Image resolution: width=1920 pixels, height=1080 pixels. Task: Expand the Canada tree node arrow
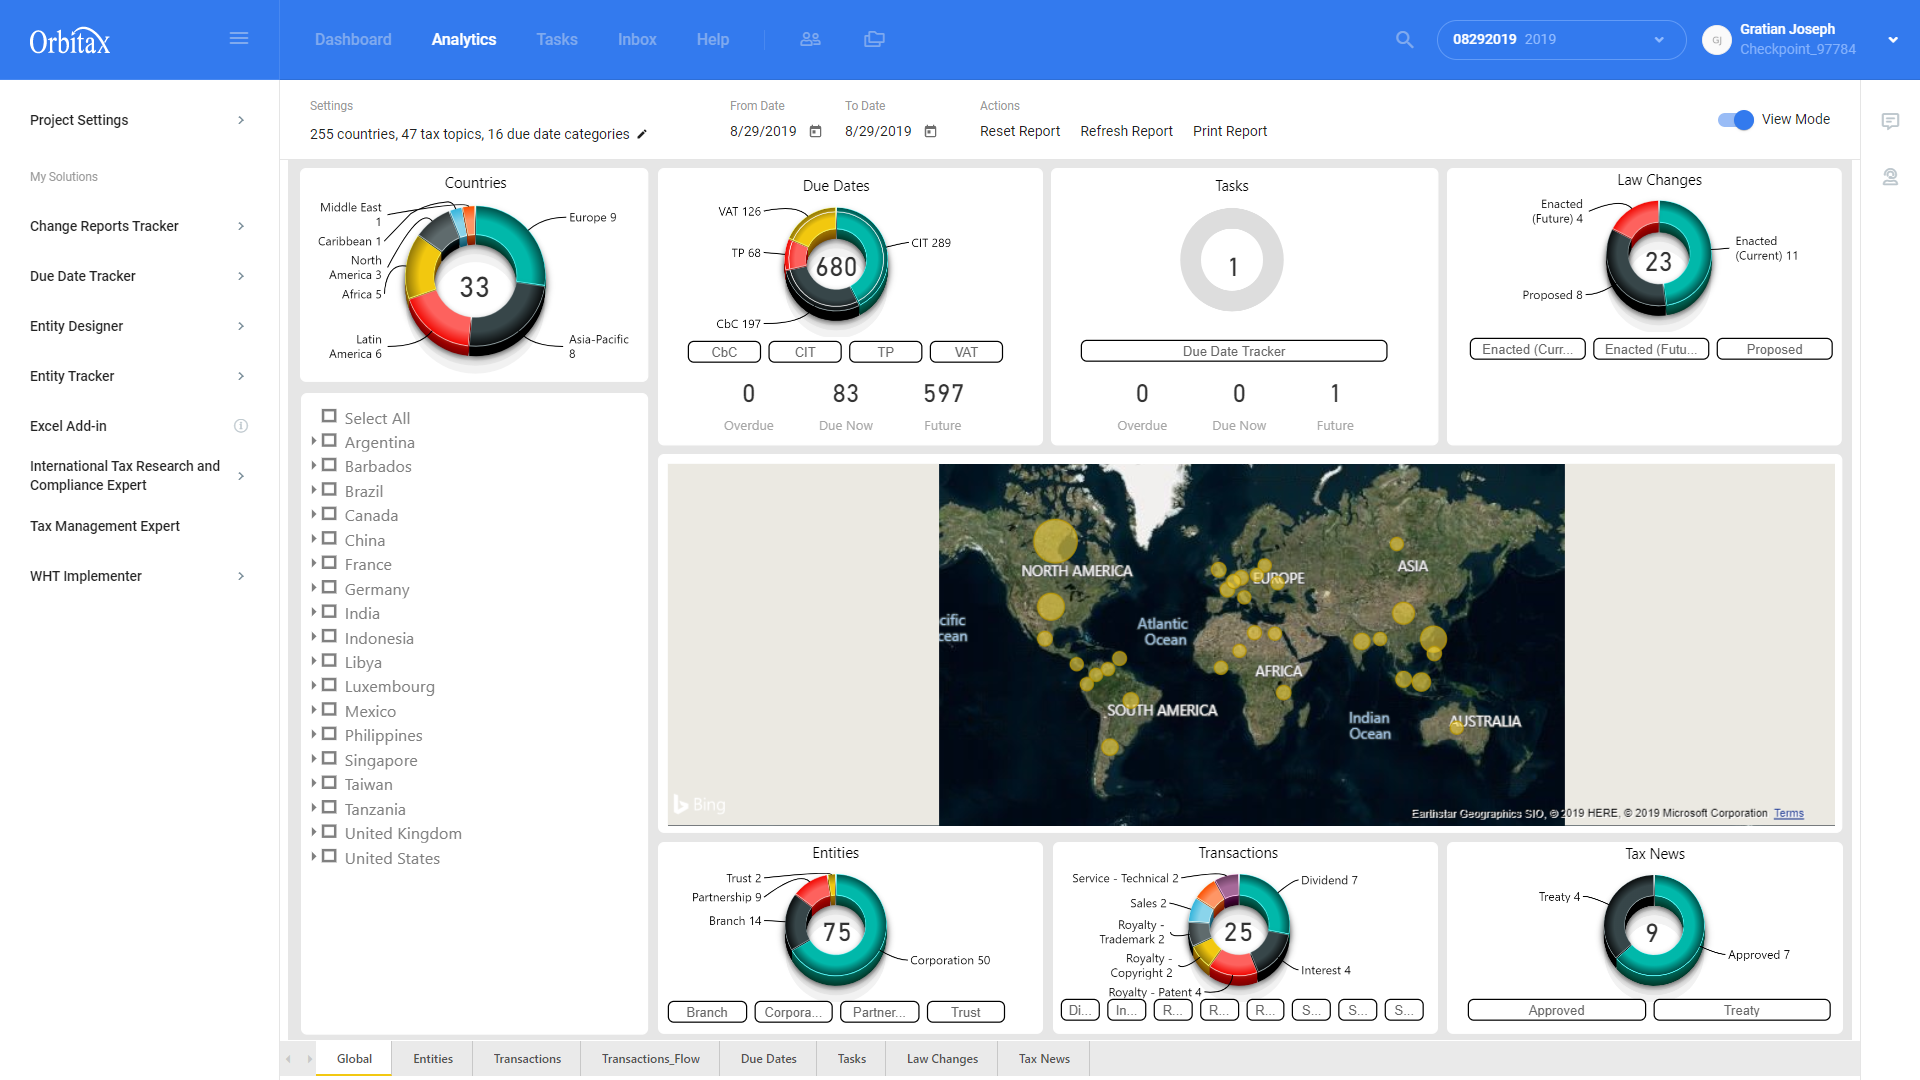click(313, 514)
